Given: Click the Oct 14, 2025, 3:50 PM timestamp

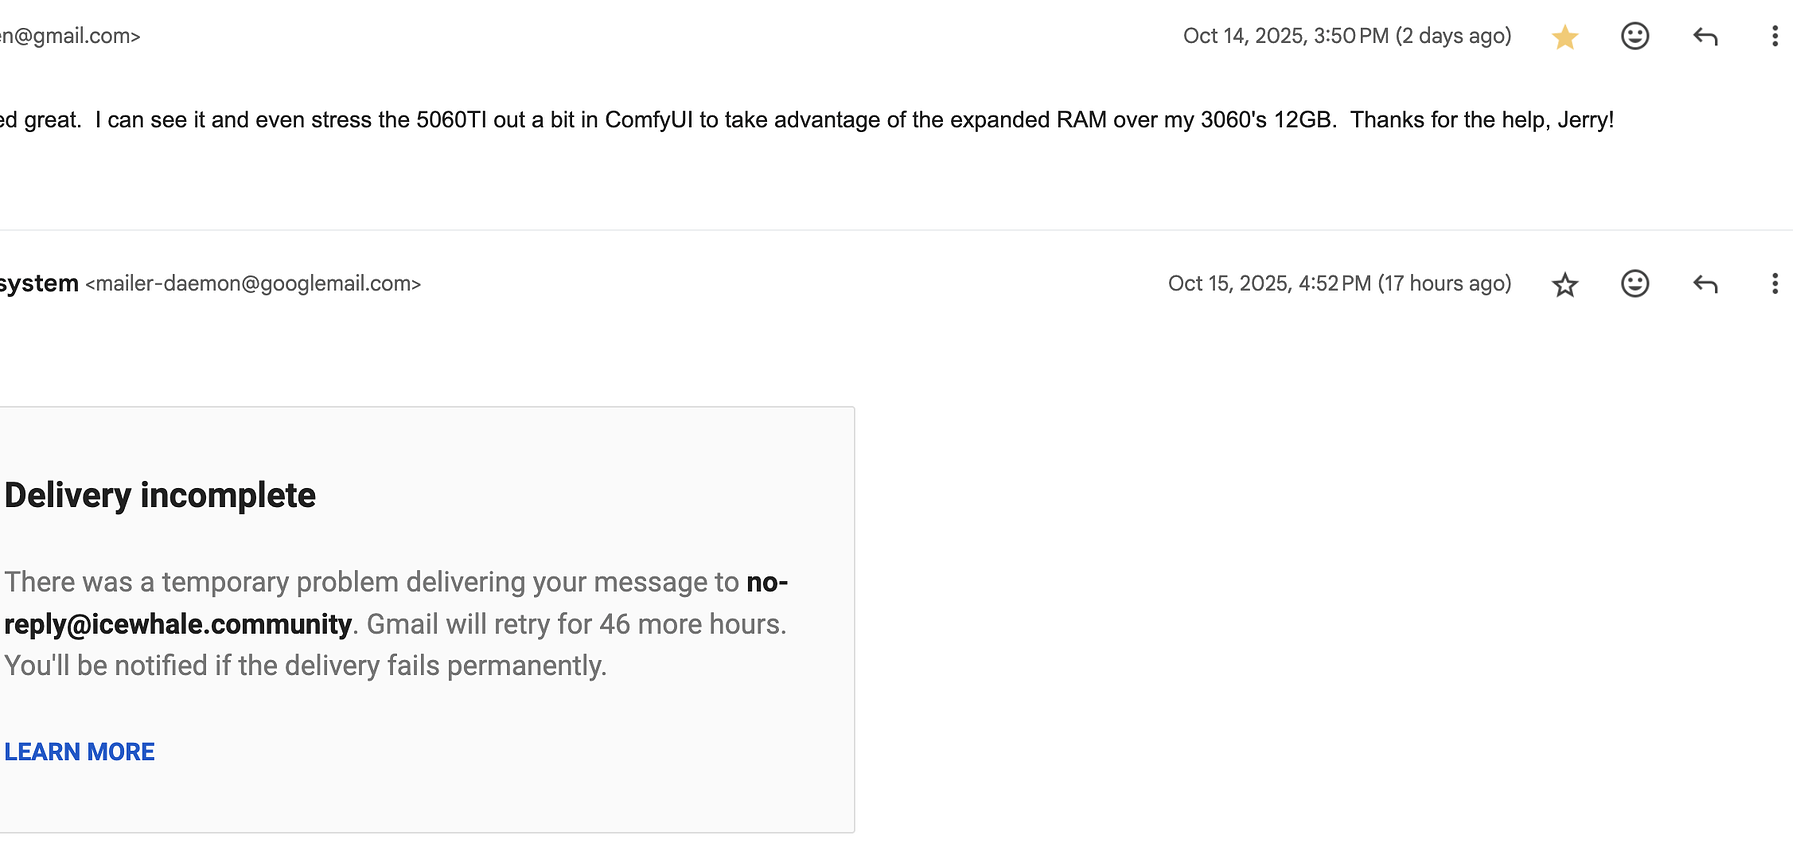Looking at the screenshot, I should 1346,36.
